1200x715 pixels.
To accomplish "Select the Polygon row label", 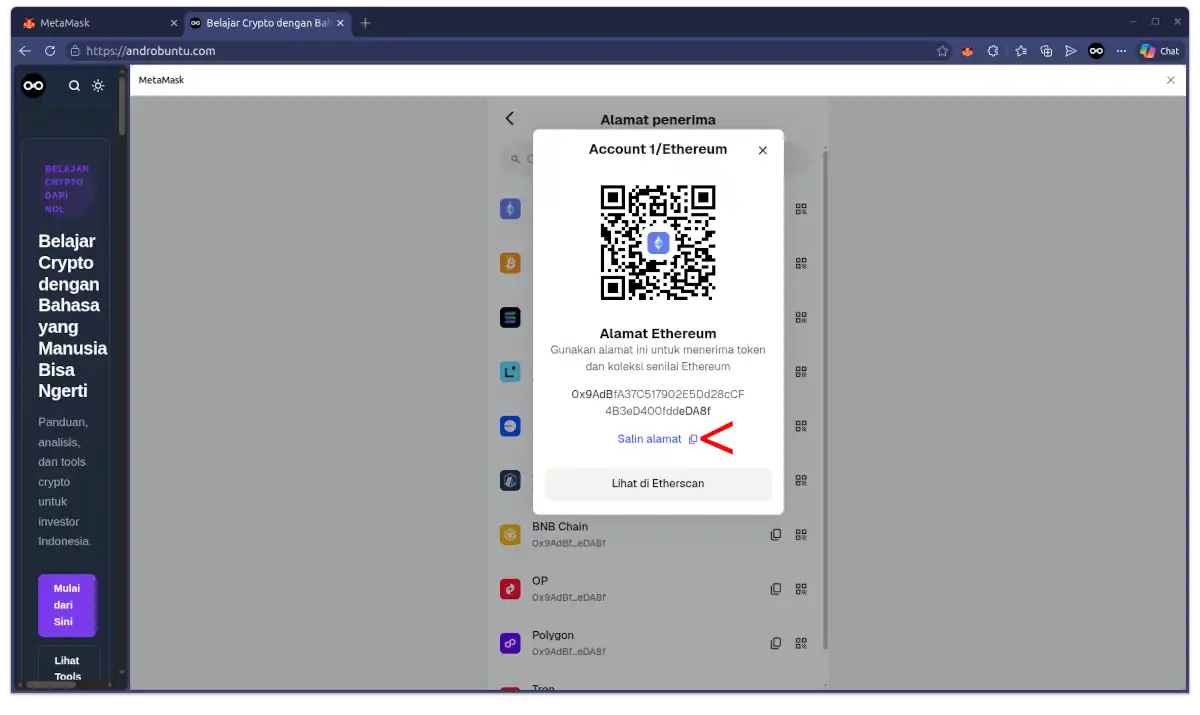I will [x=553, y=635].
